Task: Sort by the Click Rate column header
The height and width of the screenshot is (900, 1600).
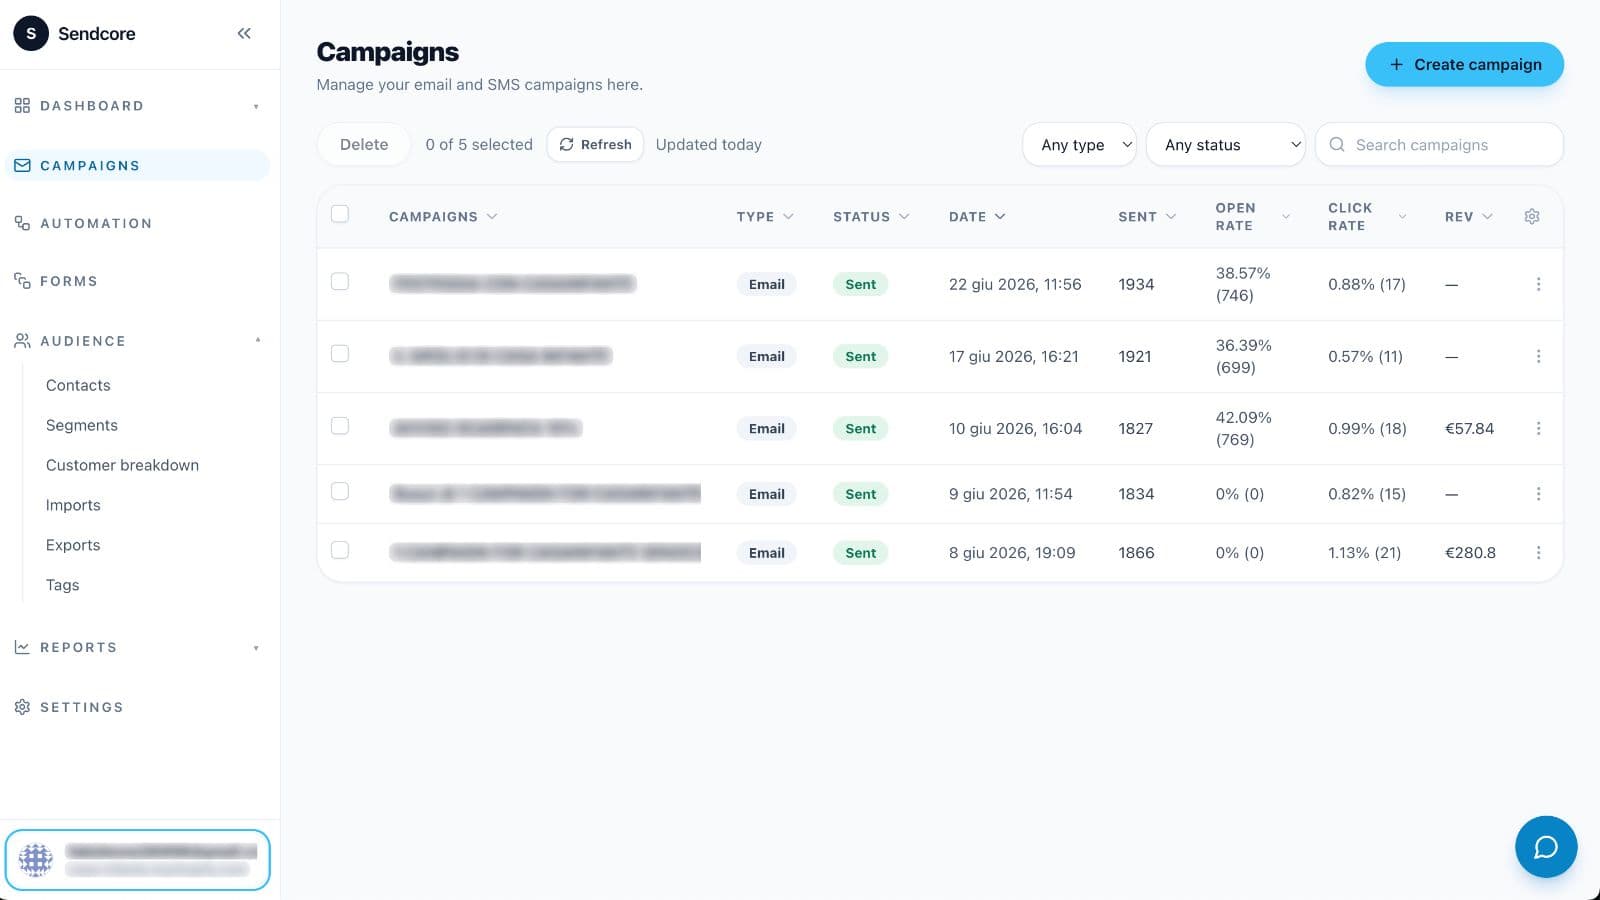Action: [x=1367, y=216]
